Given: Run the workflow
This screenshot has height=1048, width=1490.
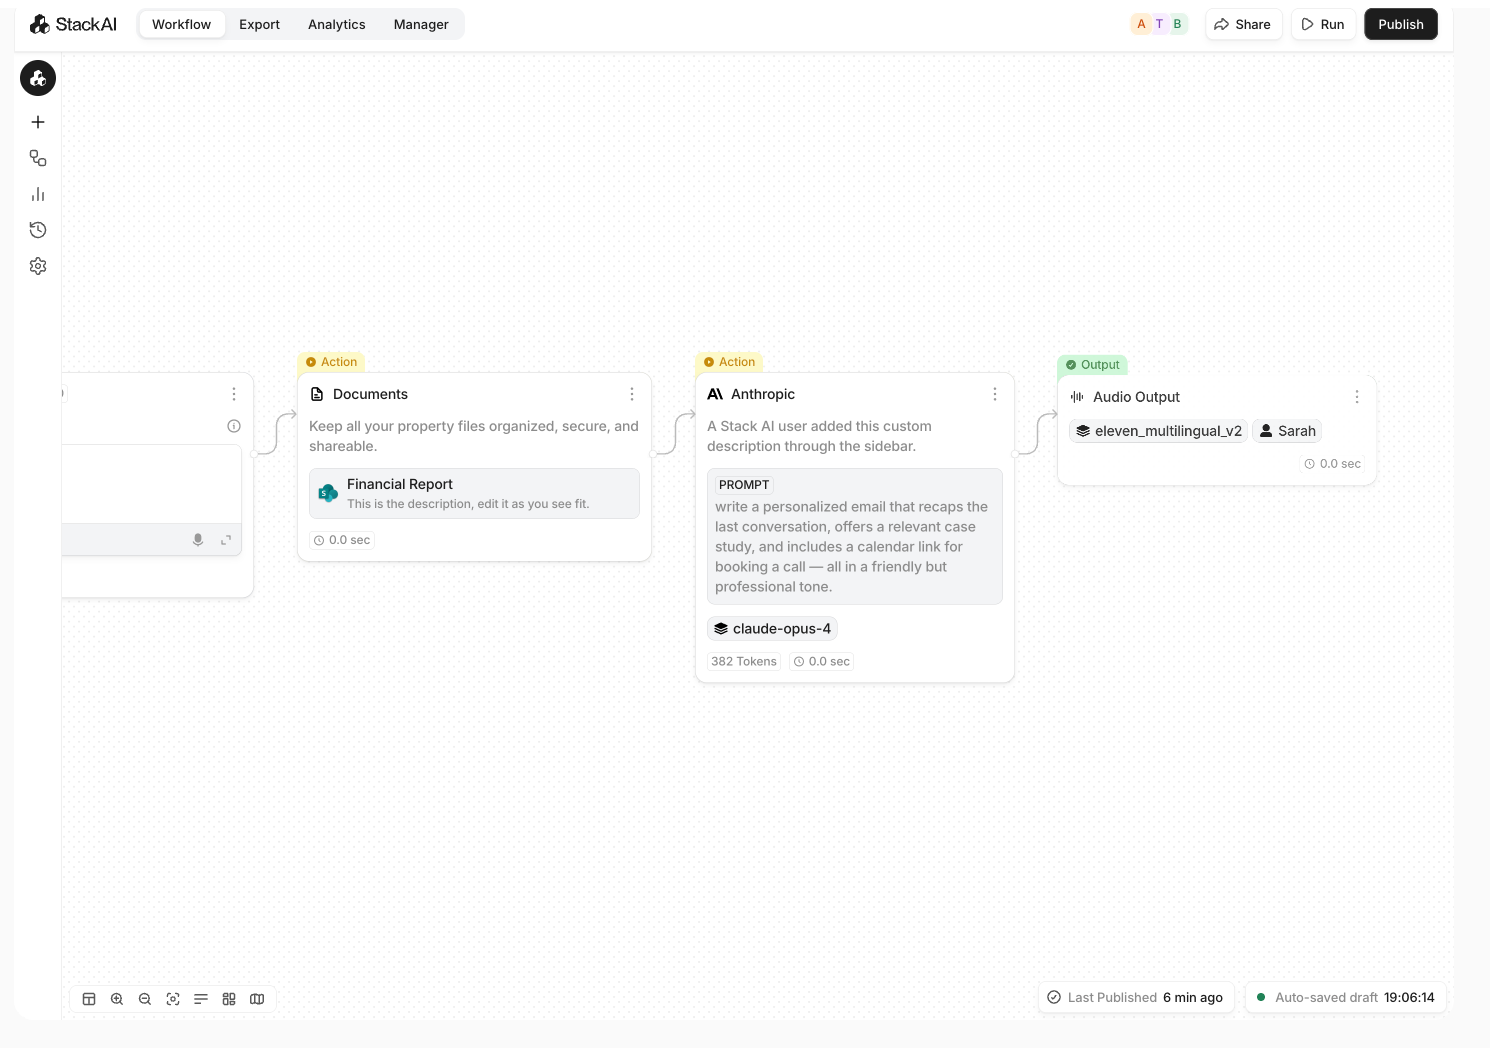Looking at the screenshot, I should (1322, 24).
